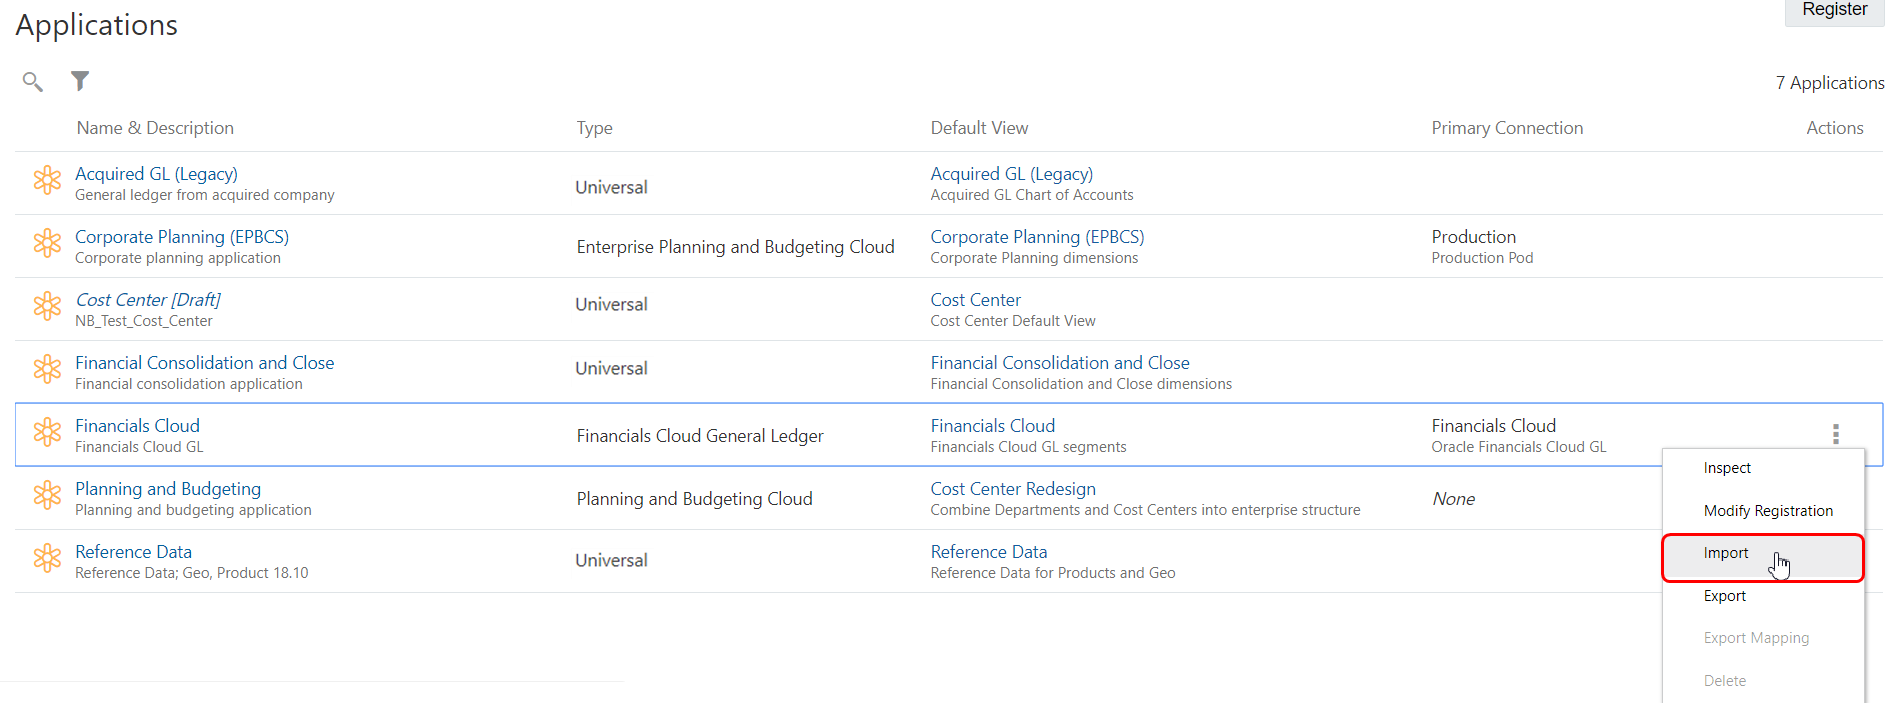
Task: Click the Cost Center [Draft] row icon
Action: [x=47, y=306]
